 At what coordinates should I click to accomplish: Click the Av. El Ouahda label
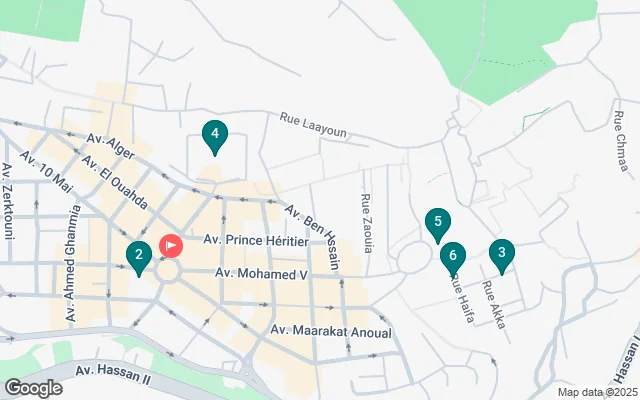(x=115, y=182)
